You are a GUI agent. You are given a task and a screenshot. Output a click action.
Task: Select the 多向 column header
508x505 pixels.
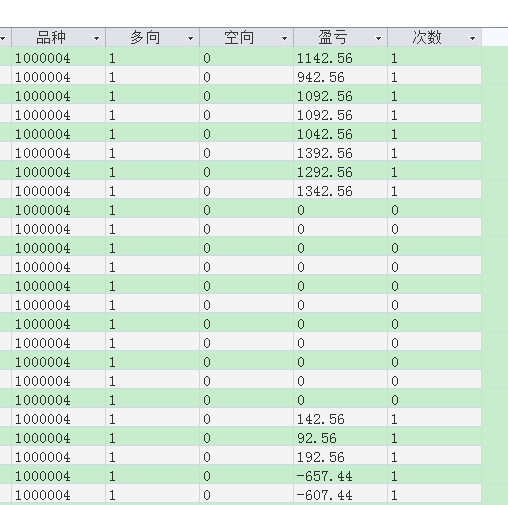(153, 37)
